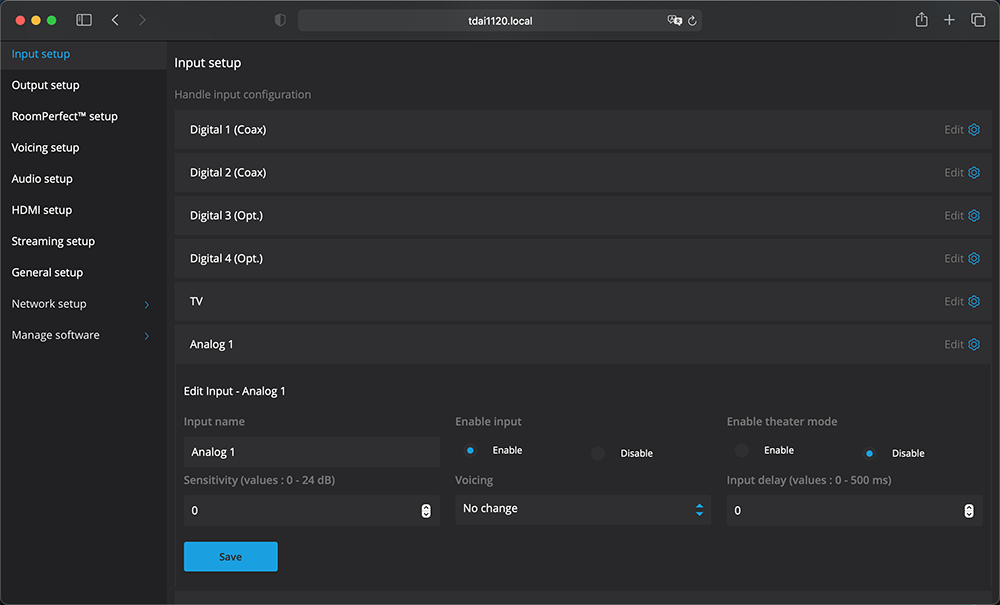Open the Voicing 'No change' dropdown
Image resolution: width=1000 pixels, height=605 pixels.
click(x=583, y=509)
